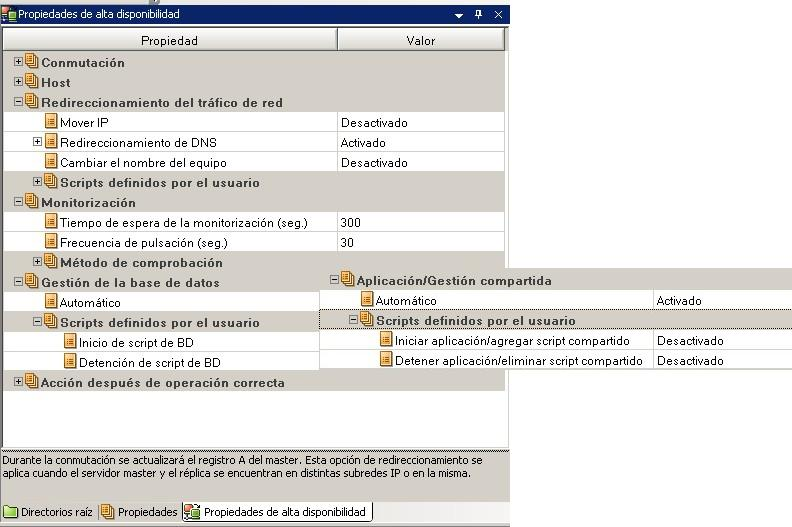This screenshot has height=527, width=792.
Task: Toggle the pin auto-hide button
Action: coord(478,15)
